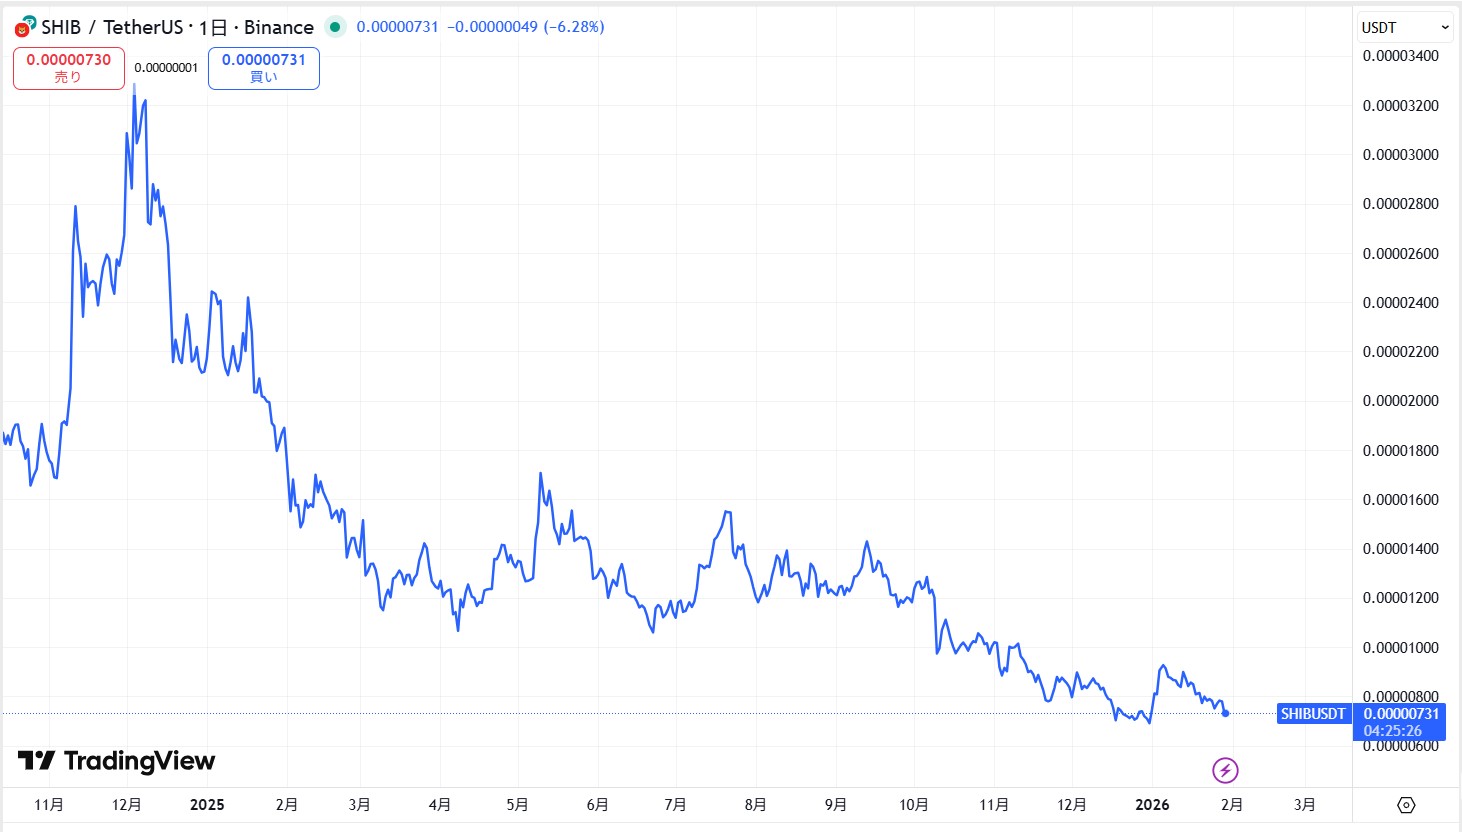The image size is (1462, 832).
Task: Click the green market status dot
Action: (x=335, y=27)
